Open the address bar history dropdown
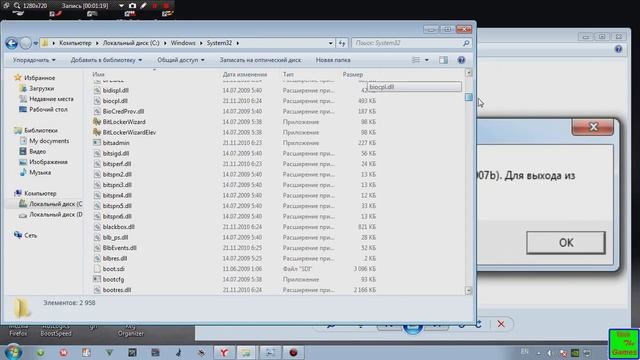The image size is (640, 360). tap(330, 43)
